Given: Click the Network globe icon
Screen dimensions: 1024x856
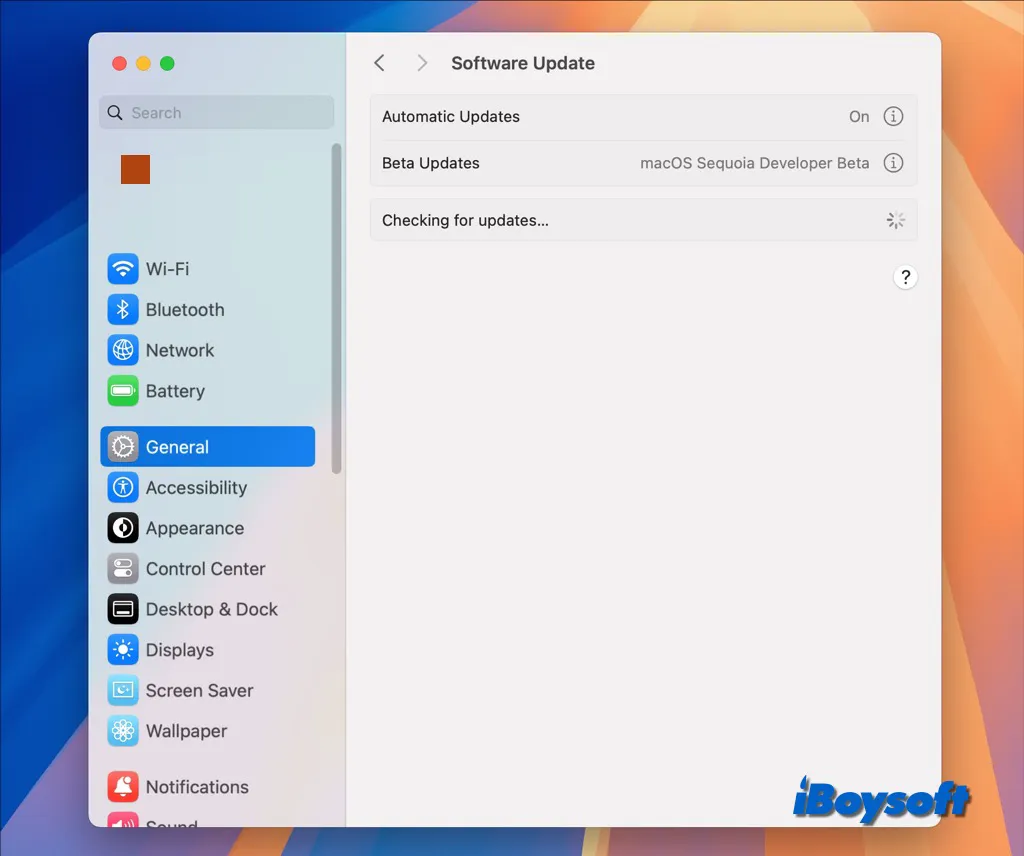Looking at the screenshot, I should pyautogui.click(x=123, y=350).
